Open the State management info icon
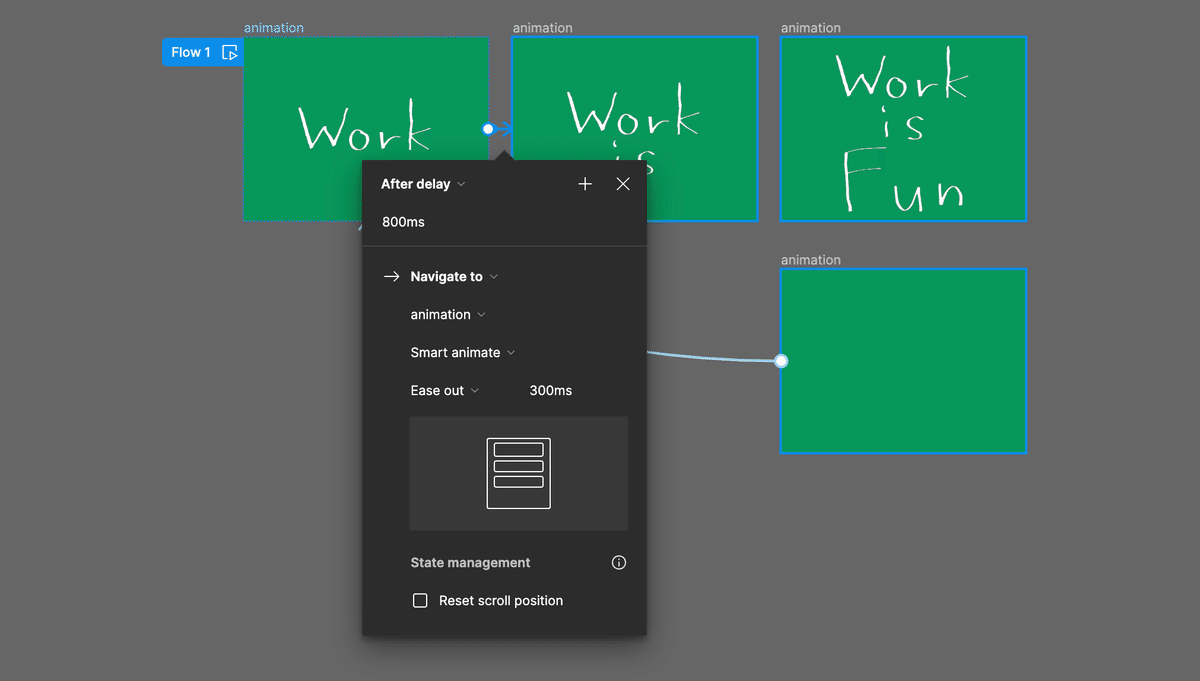Image resolution: width=1200 pixels, height=681 pixels. [x=619, y=563]
